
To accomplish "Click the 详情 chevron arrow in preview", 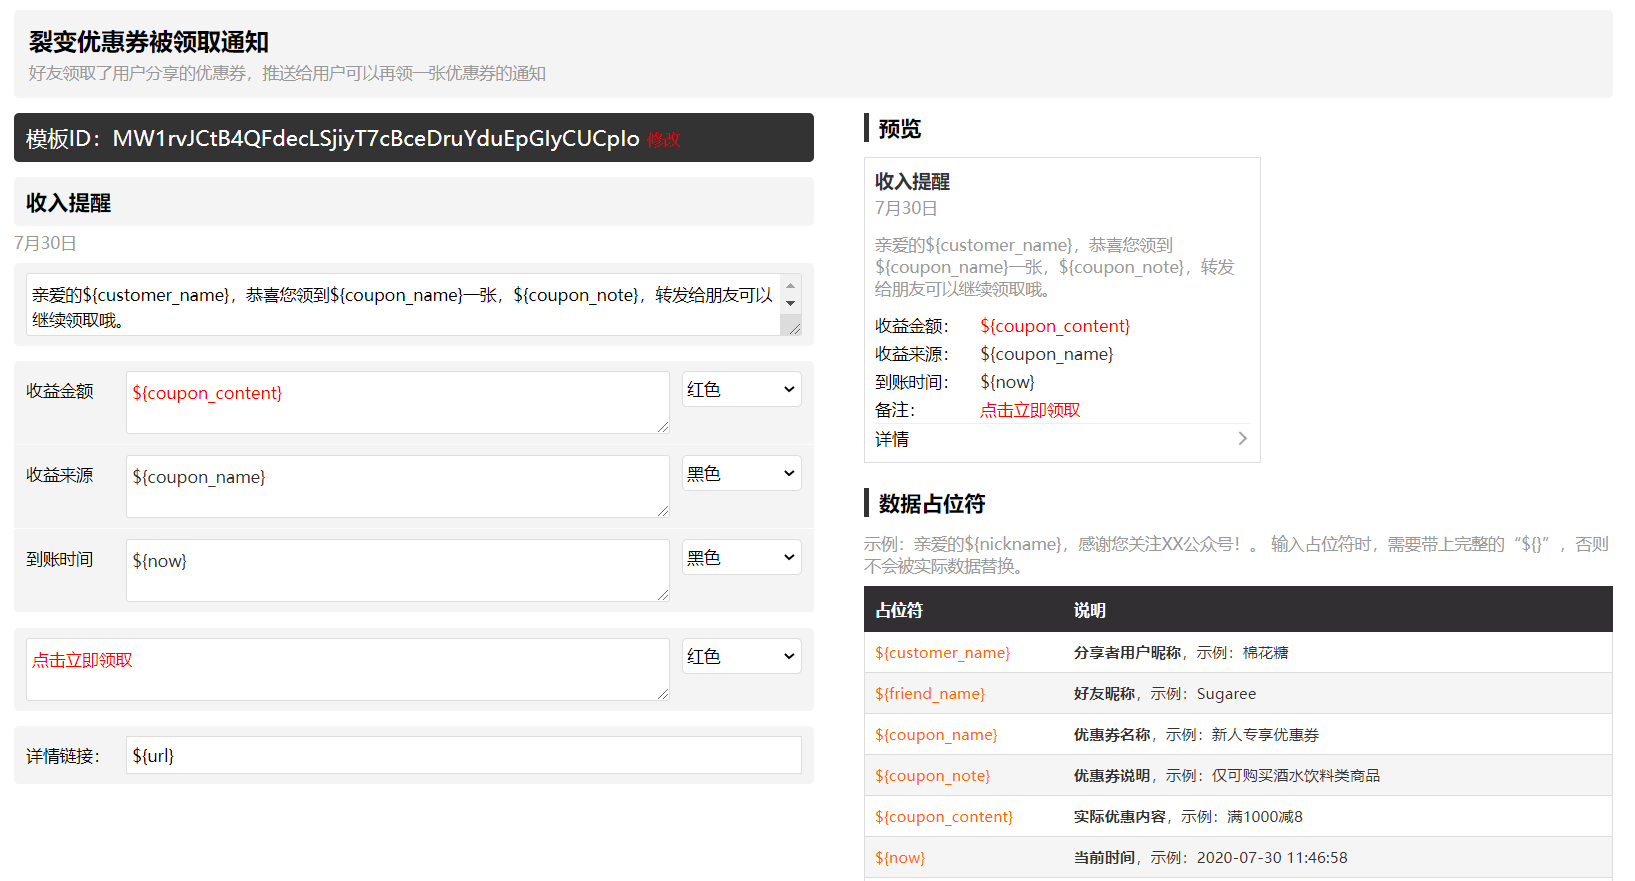I will tap(1242, 439).
